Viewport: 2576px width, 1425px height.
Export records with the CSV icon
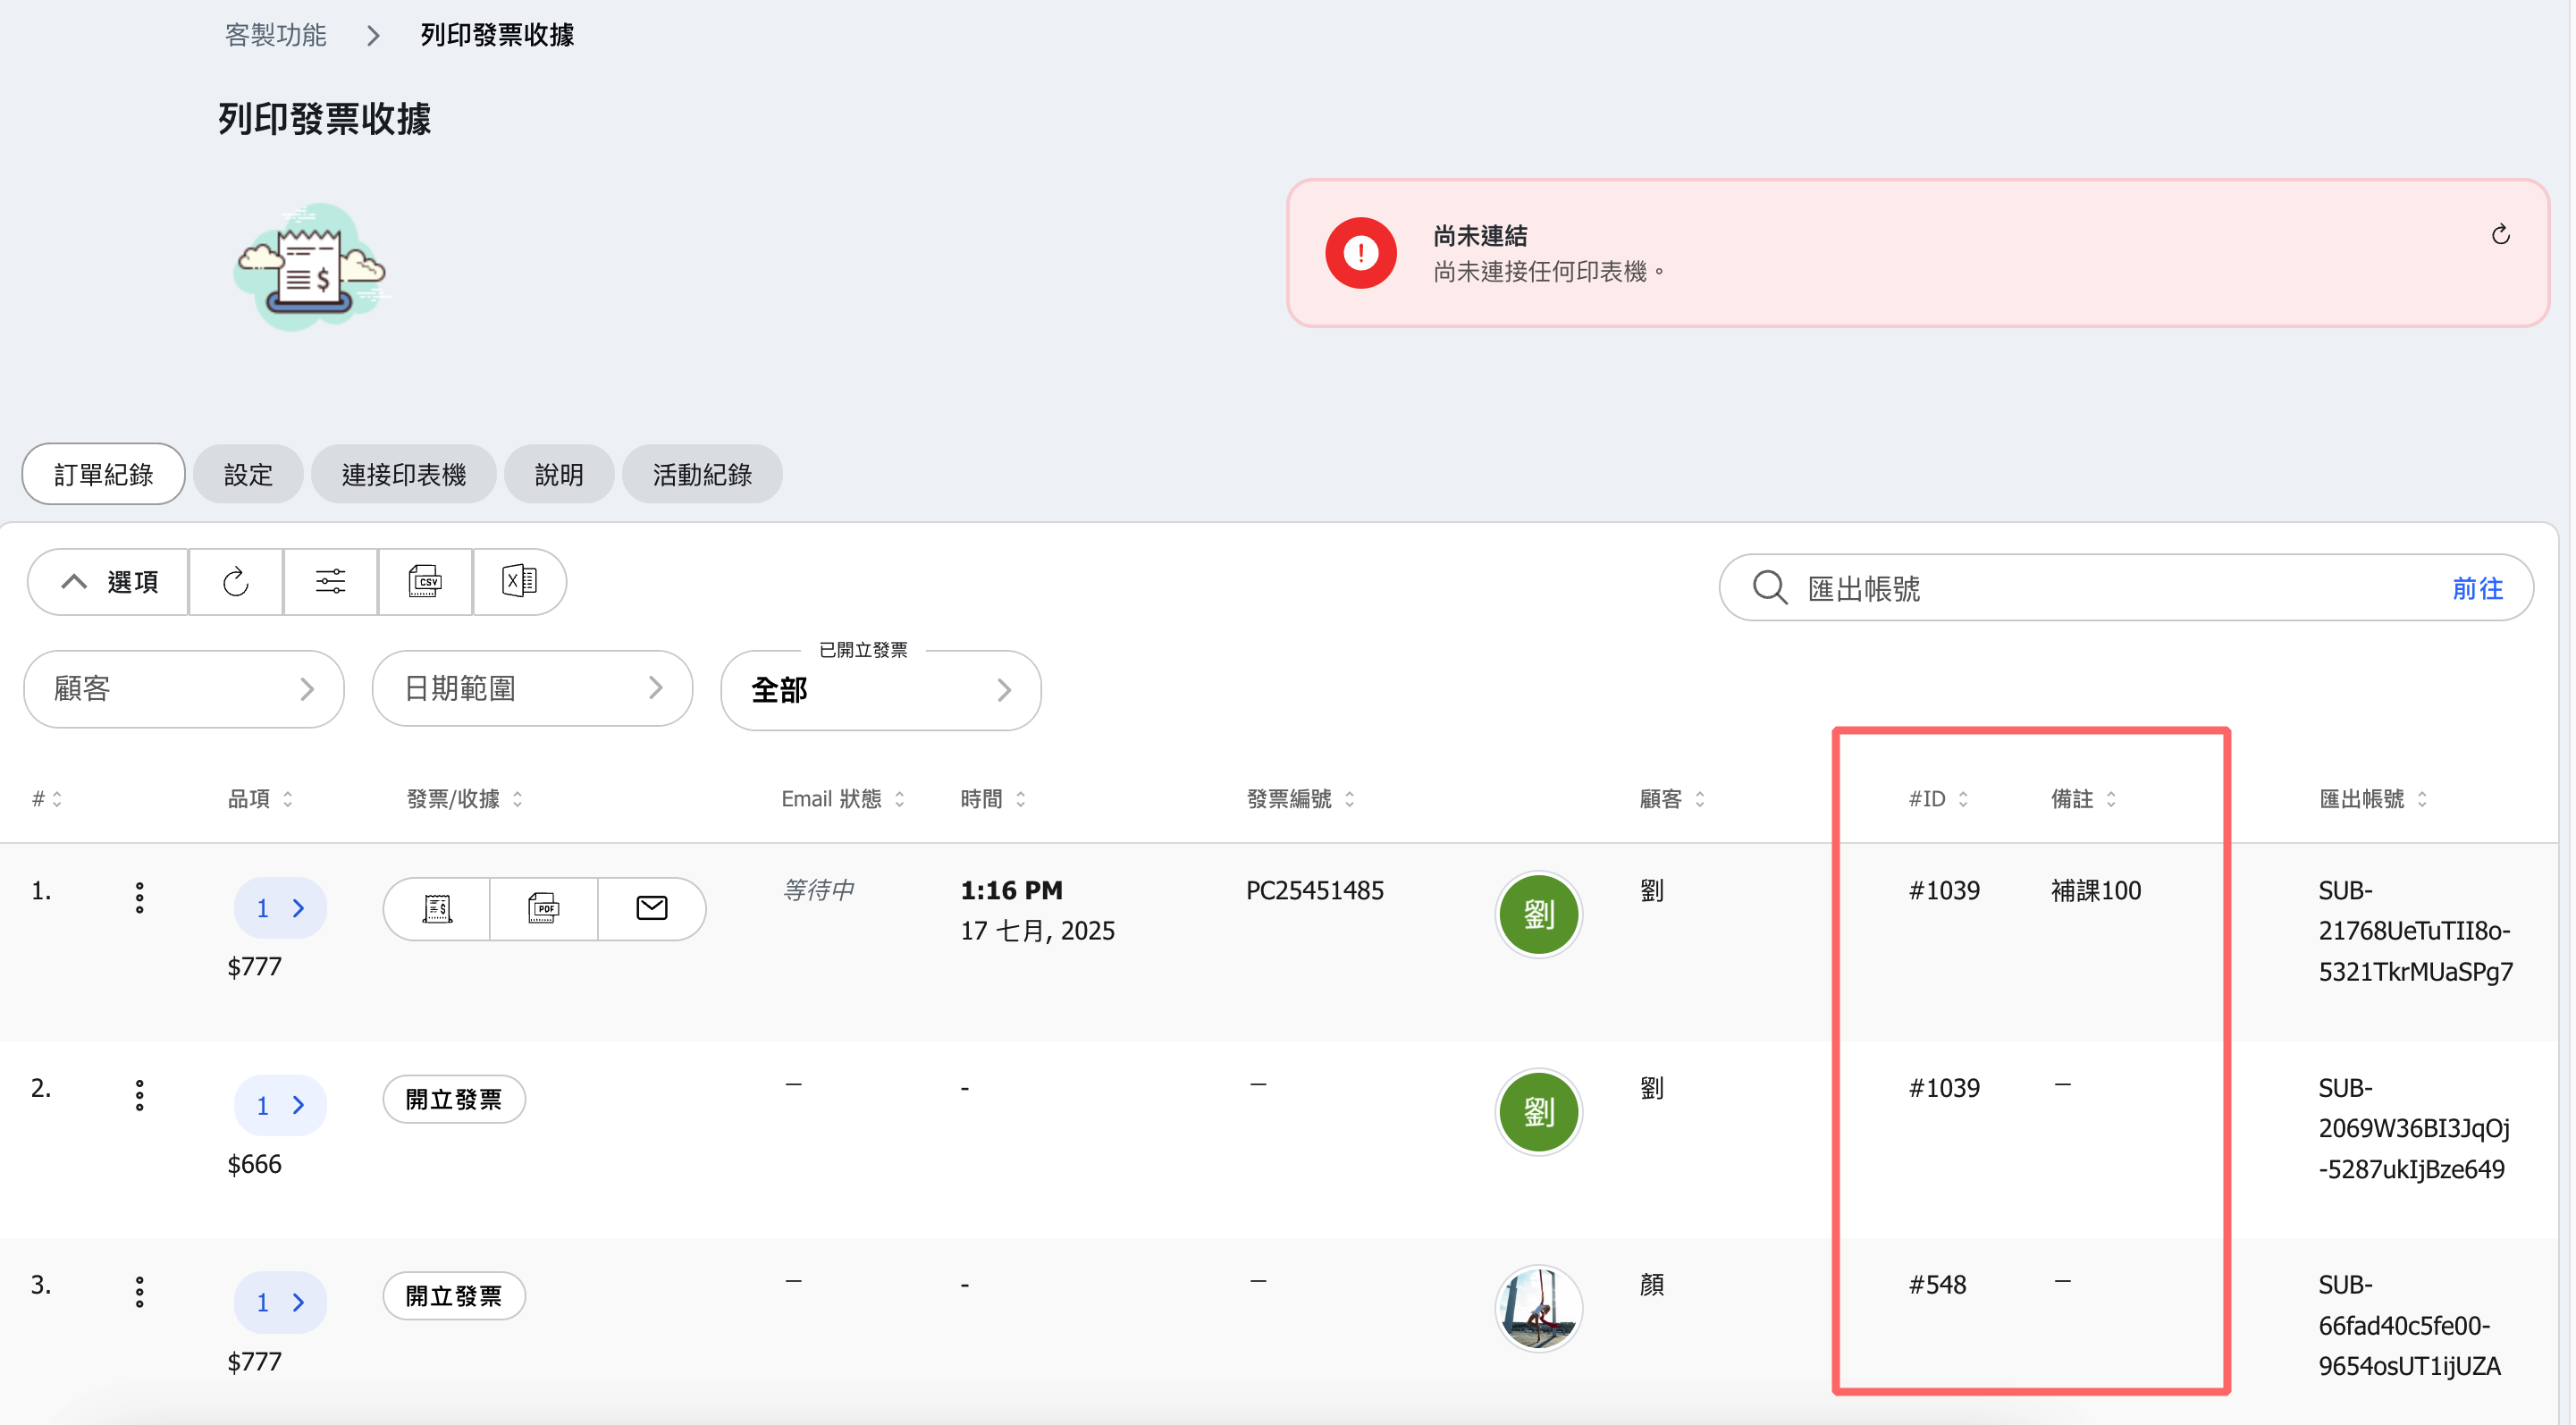[x=425, y=581]
